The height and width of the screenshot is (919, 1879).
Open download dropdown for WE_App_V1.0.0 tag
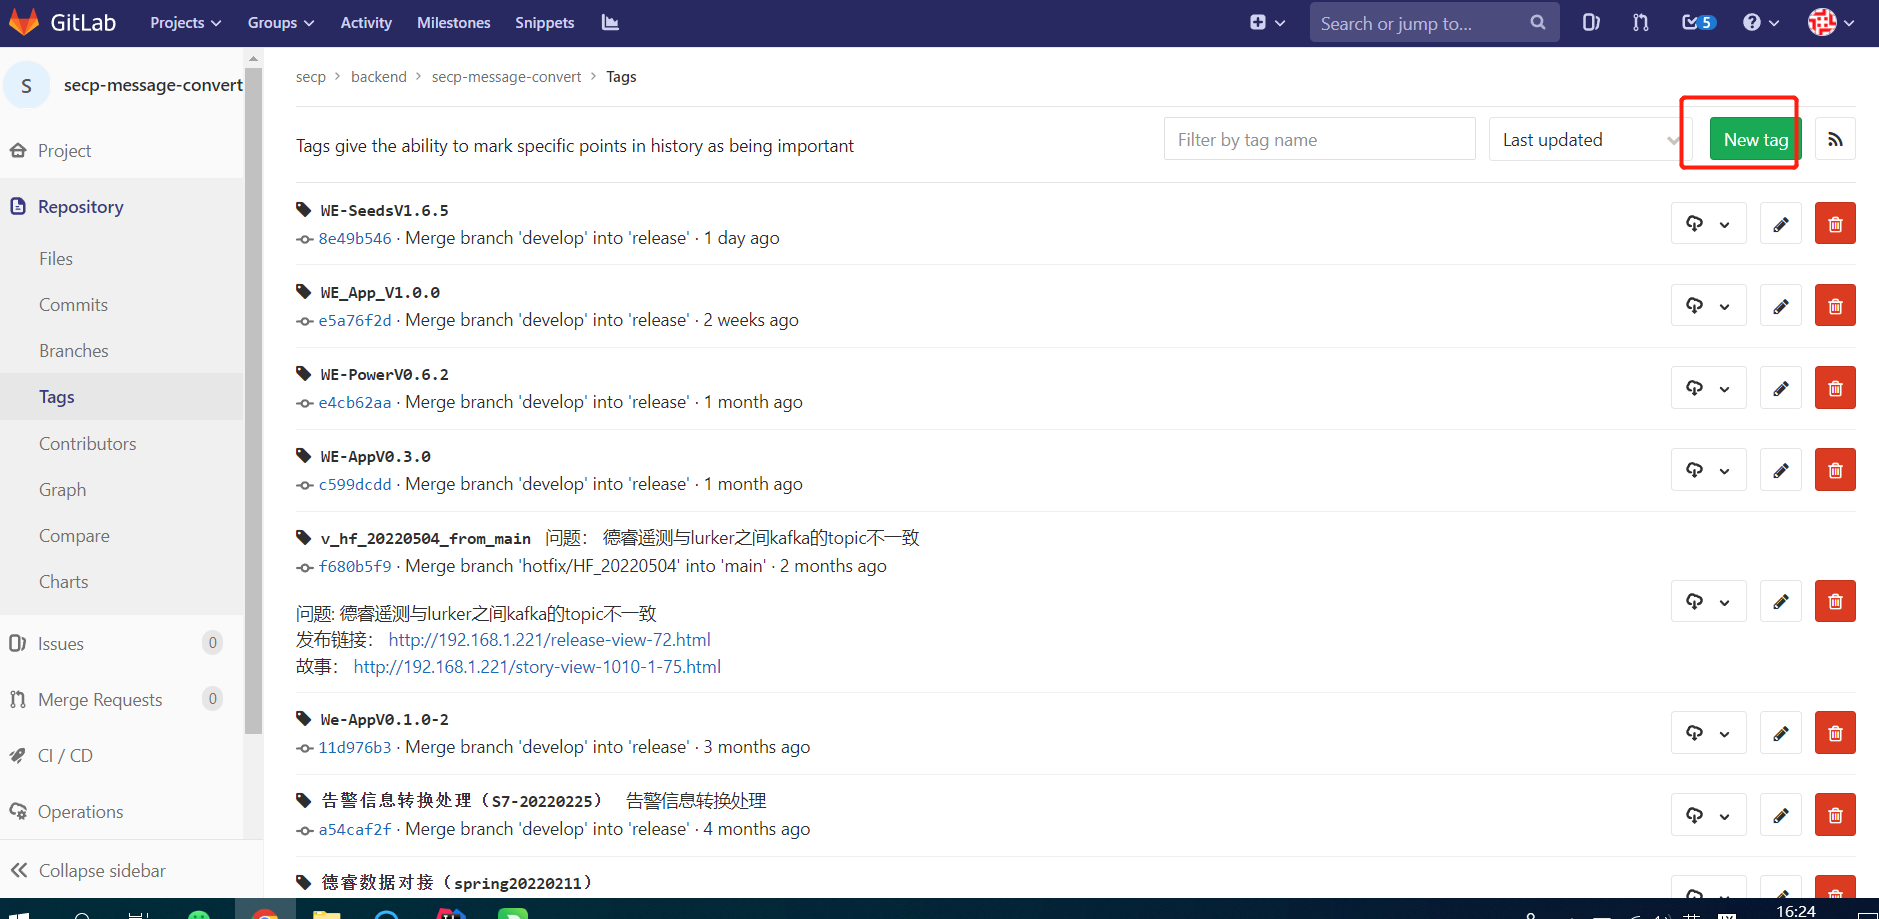[1708, 306]
